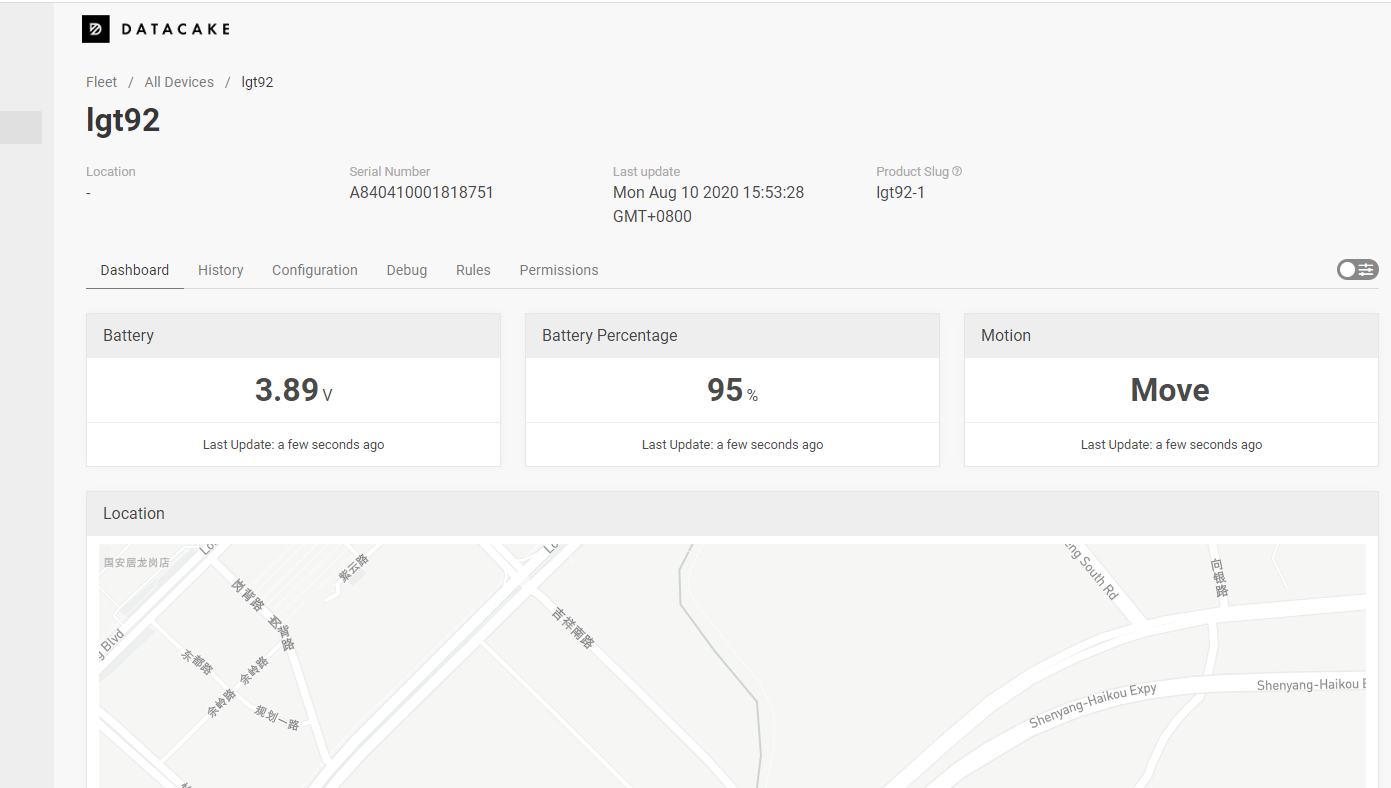The width and height of the screenshot is (1391, 788).
Task: Click the highlighted item in left sidebar
Action: click(x=21, y=127)
